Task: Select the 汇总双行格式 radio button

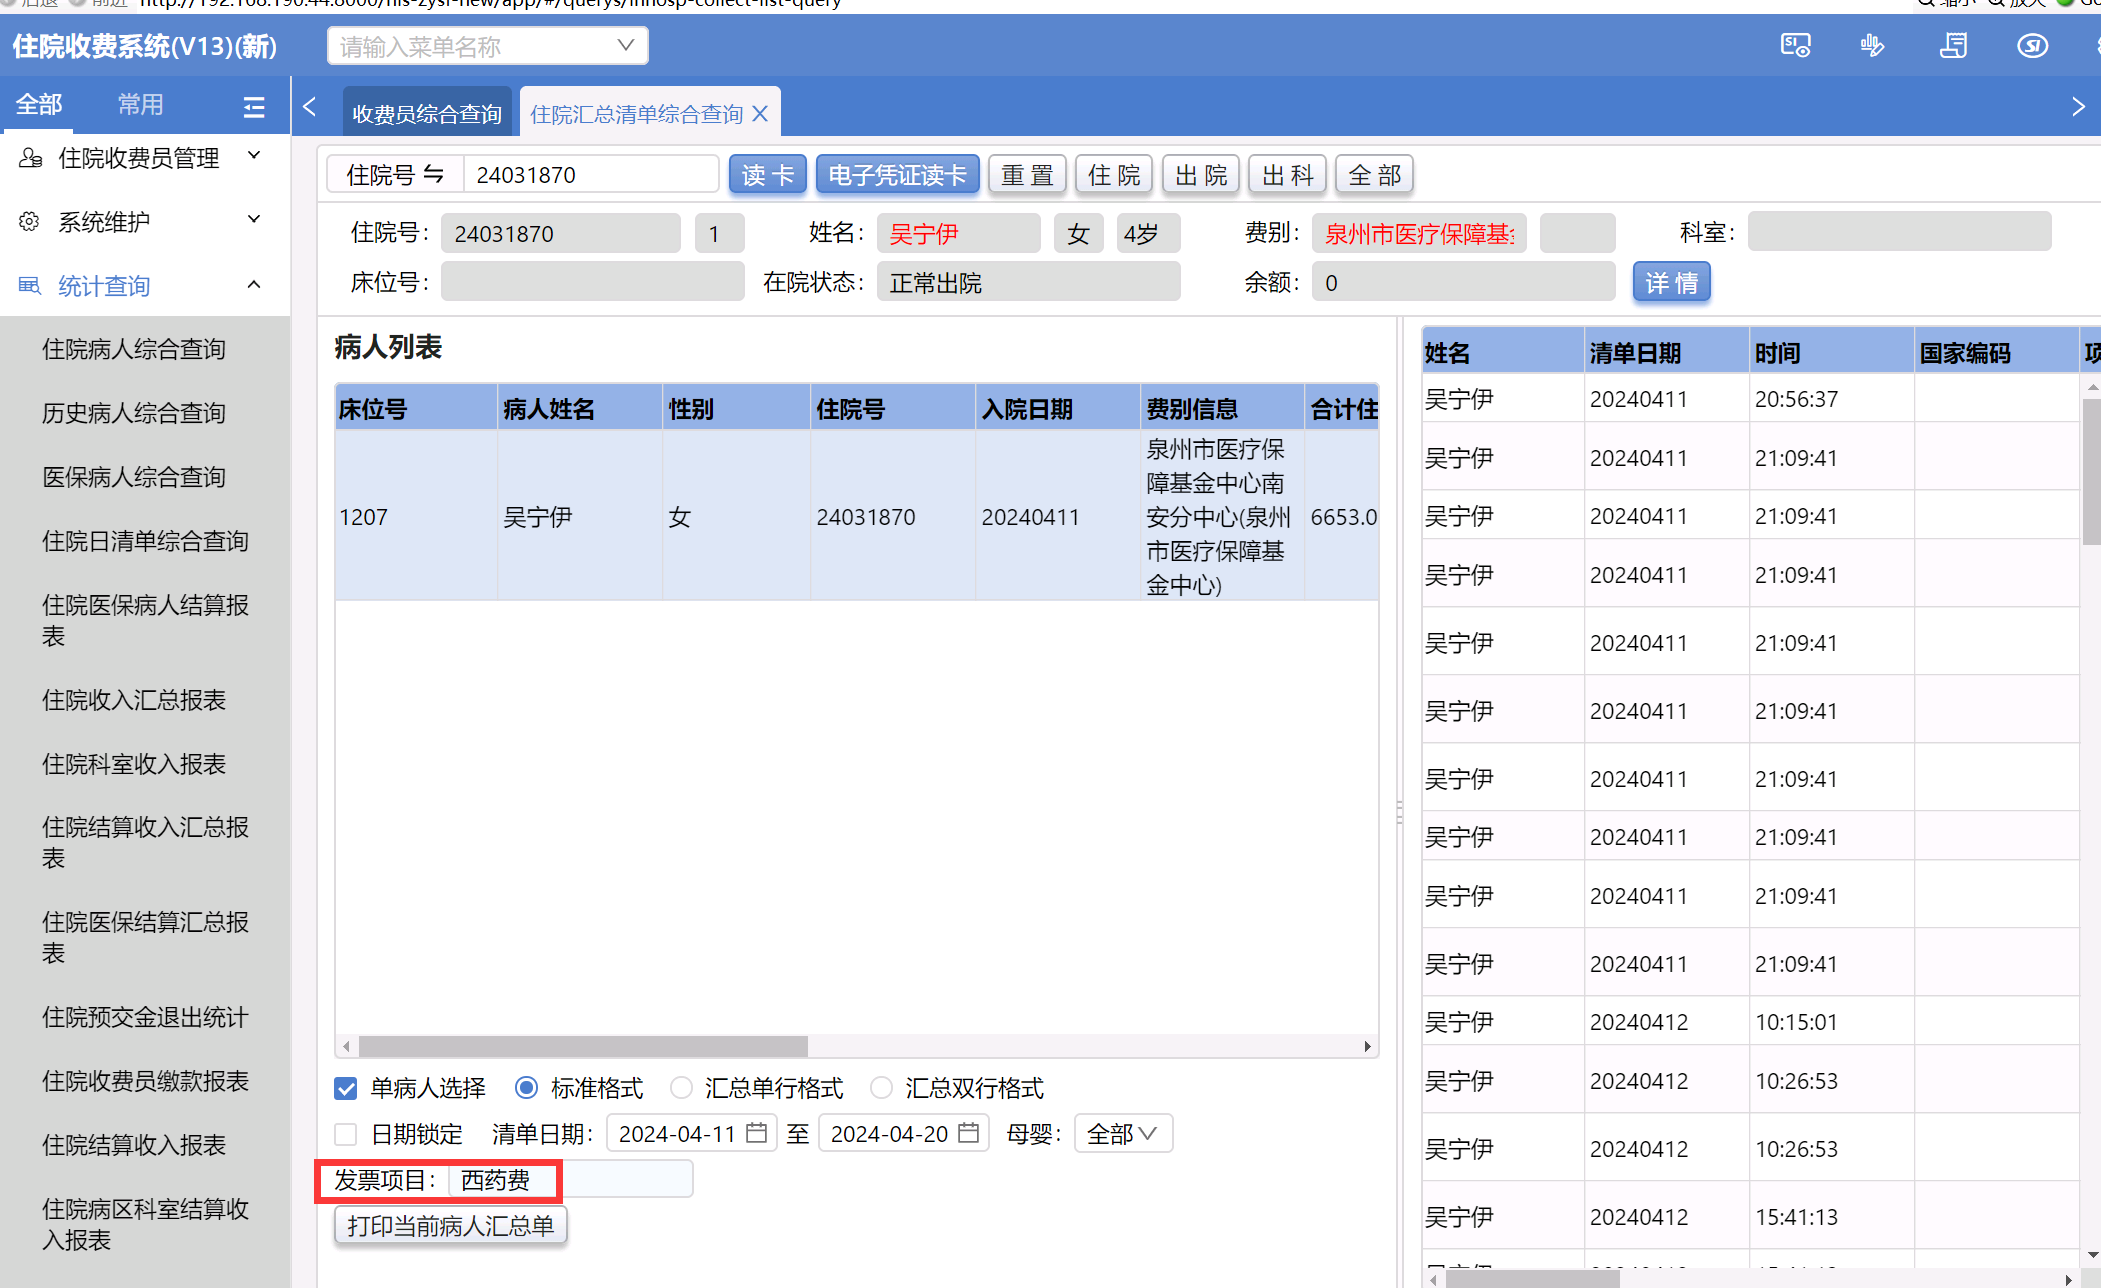Action: pos(881,1088)
